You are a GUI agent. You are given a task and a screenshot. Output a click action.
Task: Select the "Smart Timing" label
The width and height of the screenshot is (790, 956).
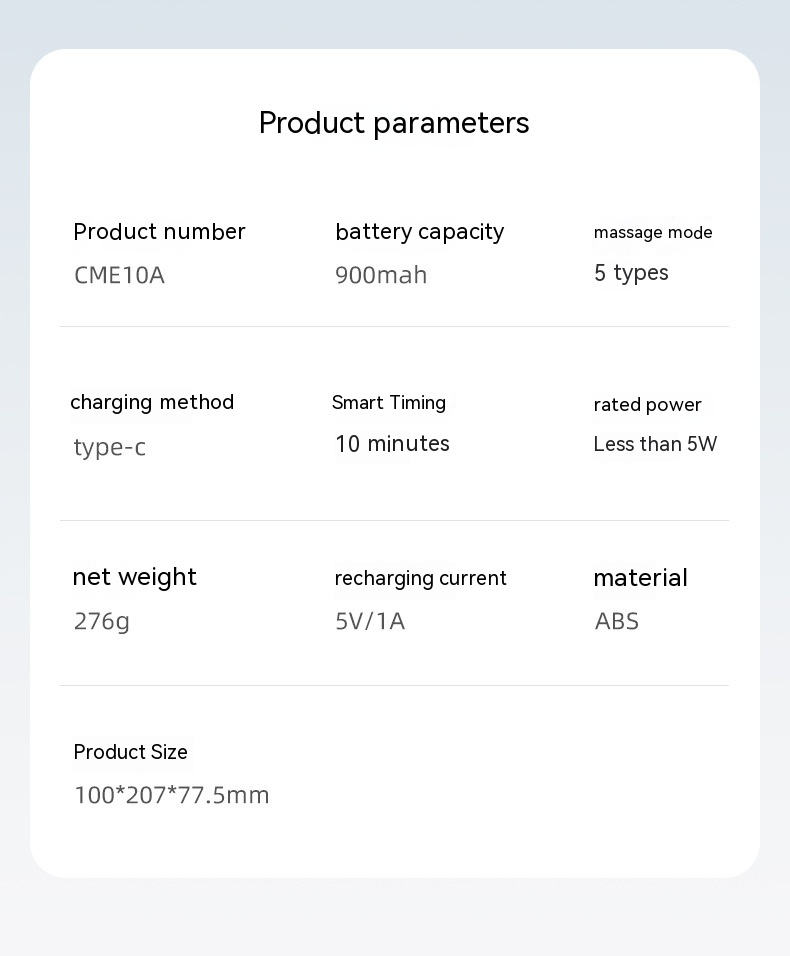(x=389, y=403)
